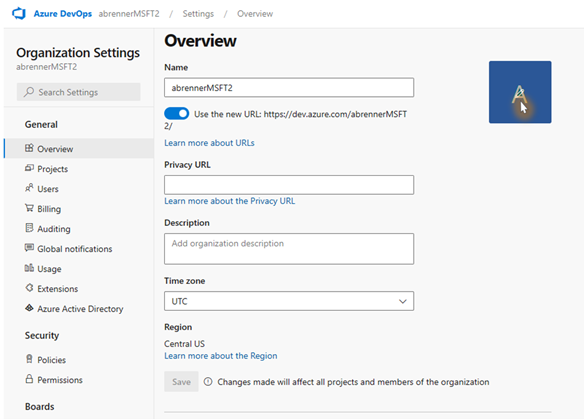The height and width of the screenshot is (419, 584).
Task: Open Users settings icon
Action: click(29, 188)
